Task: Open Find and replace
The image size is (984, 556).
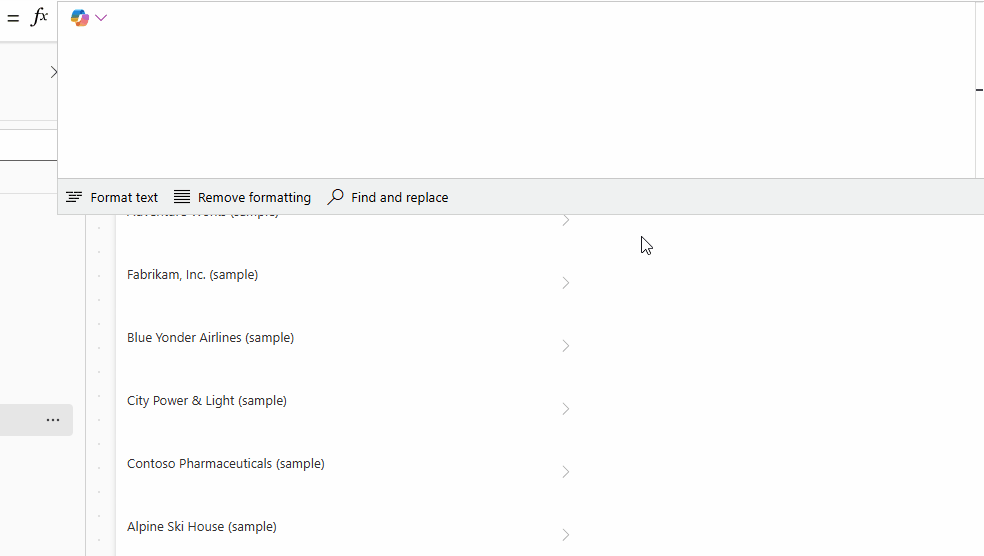Action: point(388,197)
